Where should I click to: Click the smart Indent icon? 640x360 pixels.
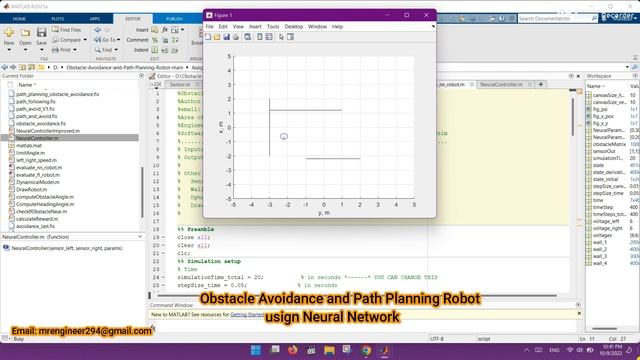tap(155, 50)
